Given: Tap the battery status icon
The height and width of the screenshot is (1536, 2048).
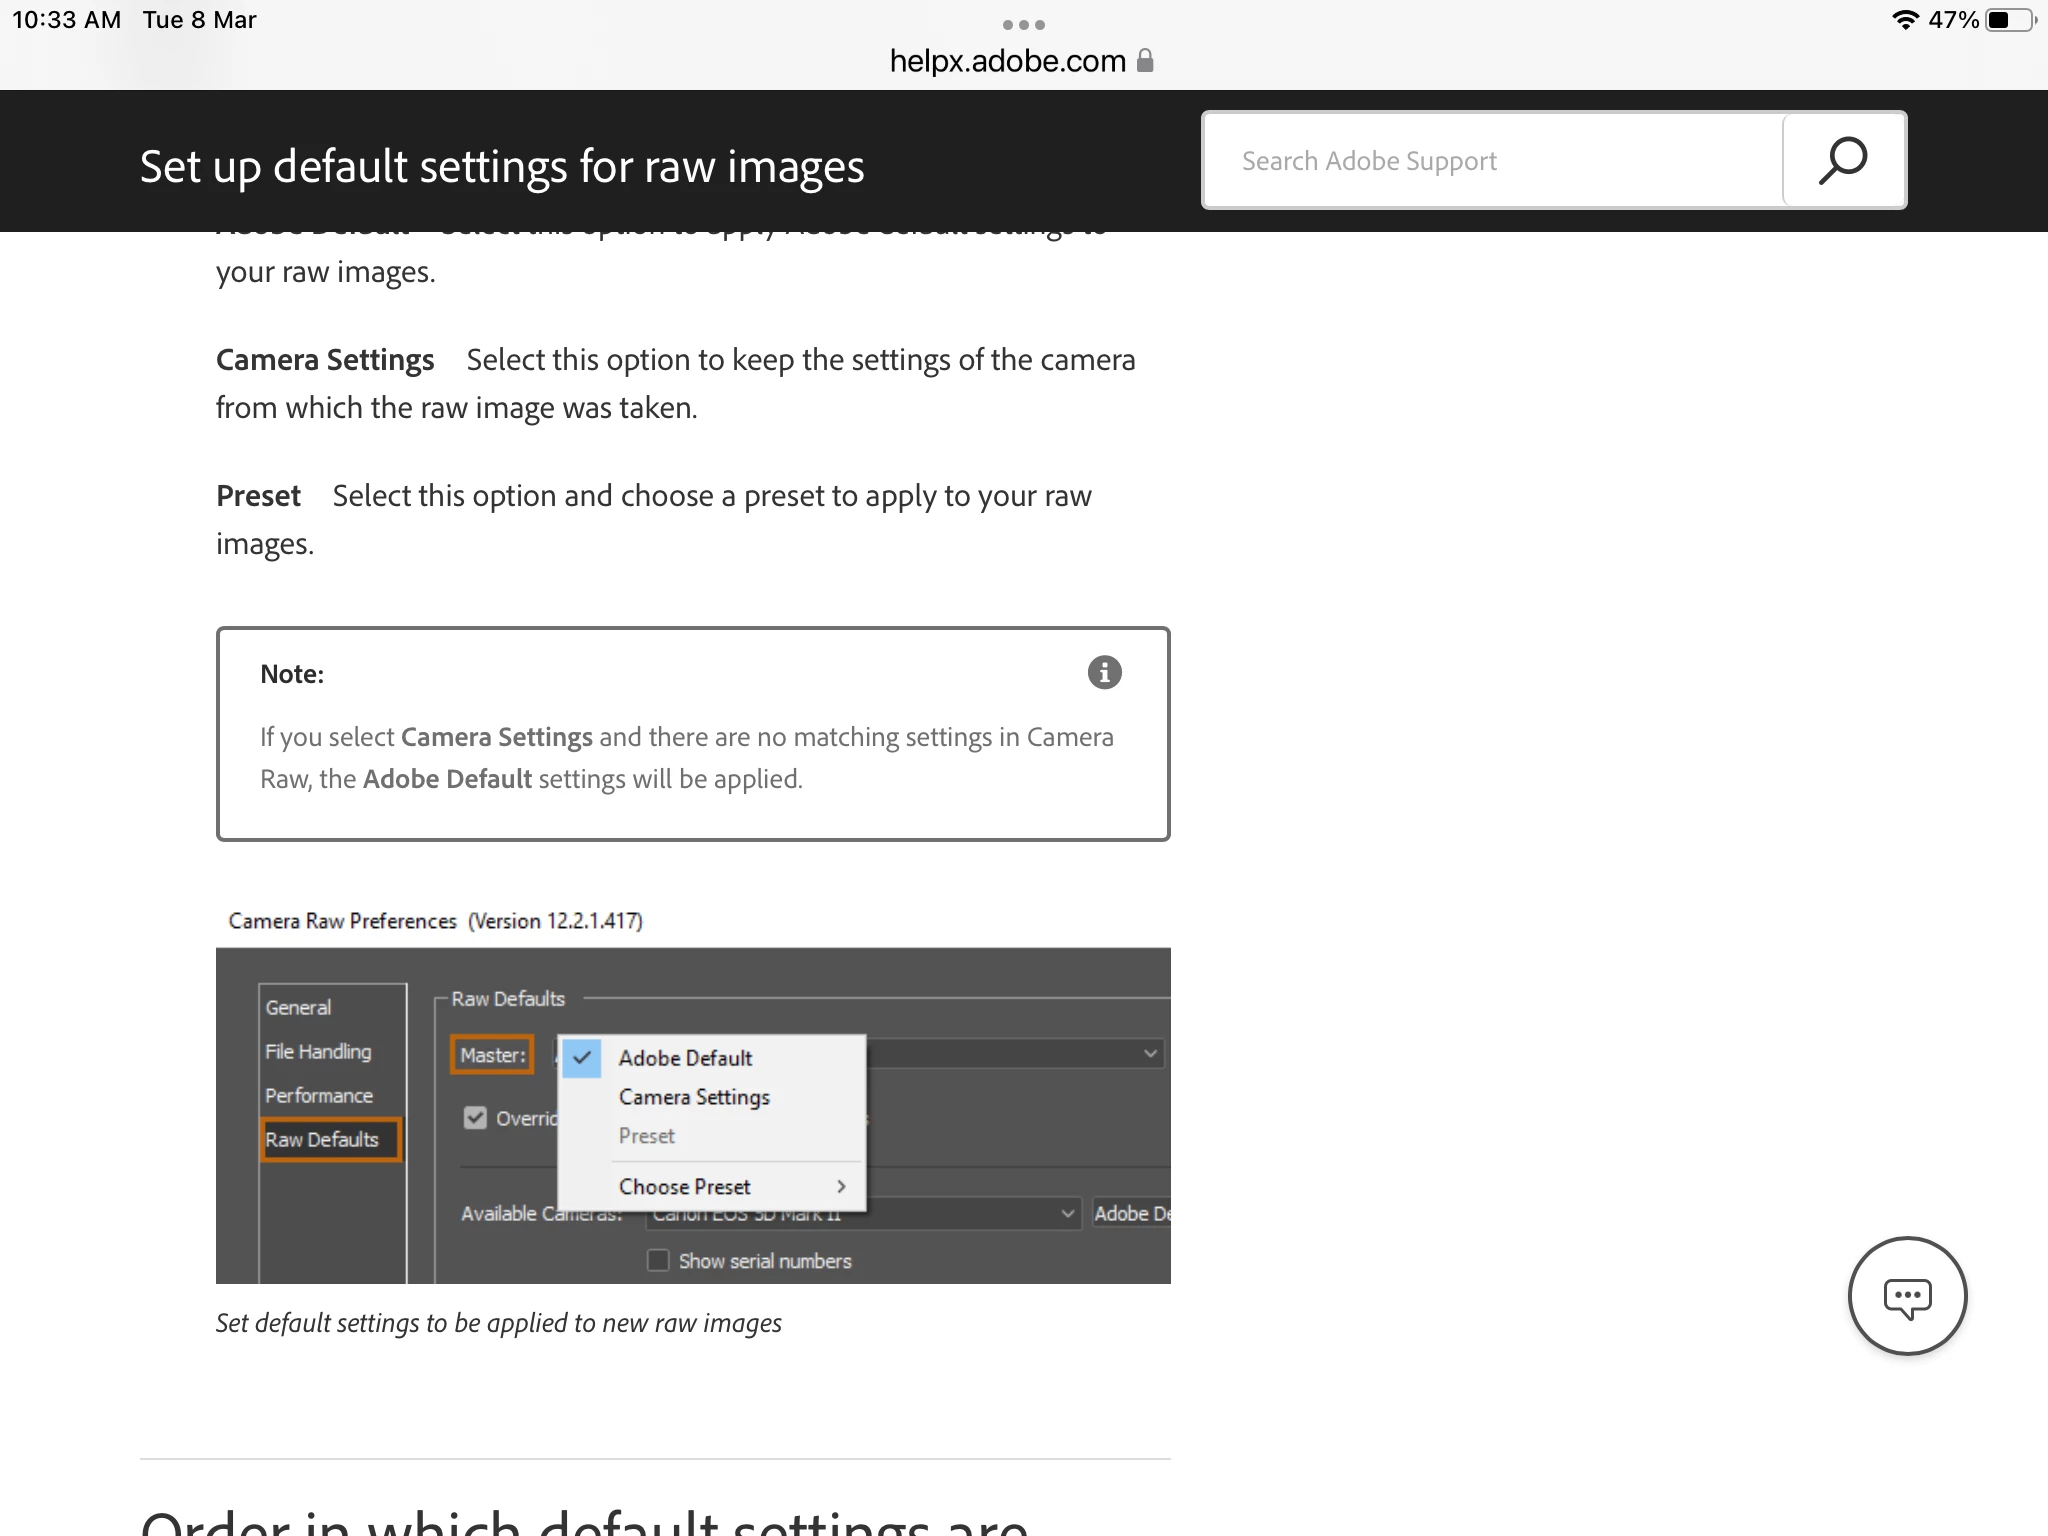Looking at the screenshot, I should point(2010,20).
